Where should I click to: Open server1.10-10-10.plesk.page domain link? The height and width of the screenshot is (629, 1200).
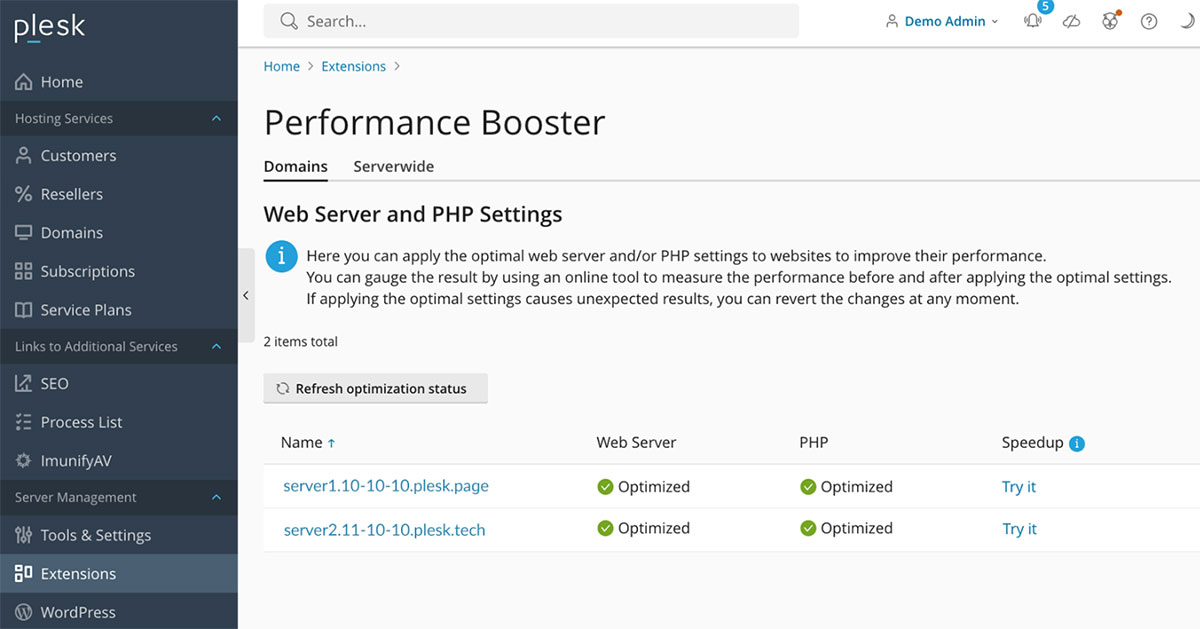pos(386,486)
